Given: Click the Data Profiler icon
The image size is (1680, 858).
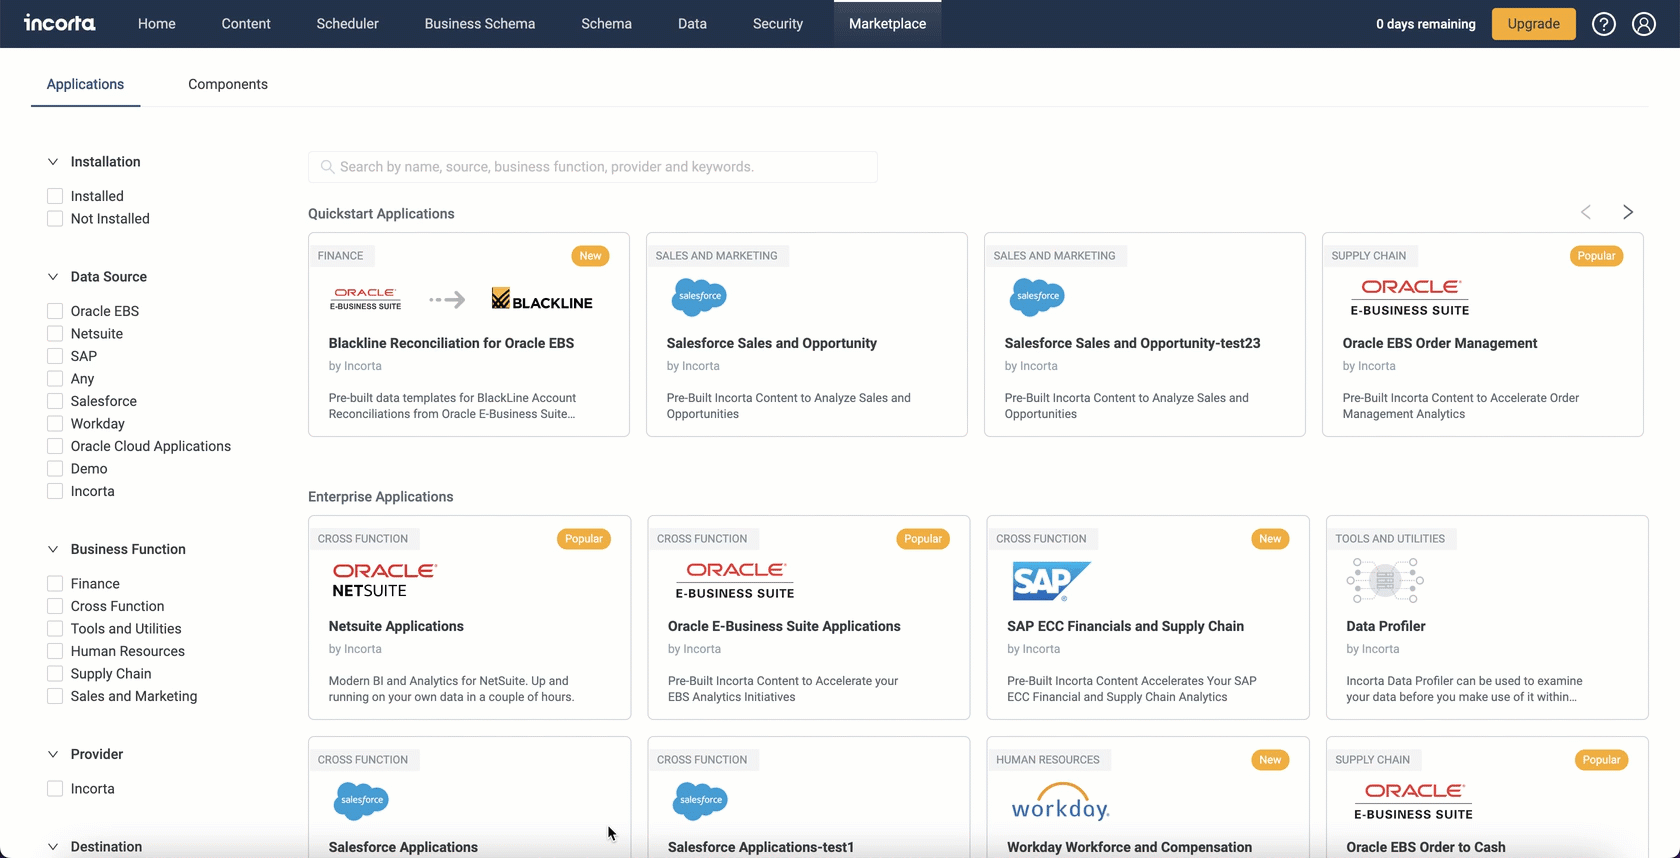Looking at the screenshot, I should point(1385,580).
